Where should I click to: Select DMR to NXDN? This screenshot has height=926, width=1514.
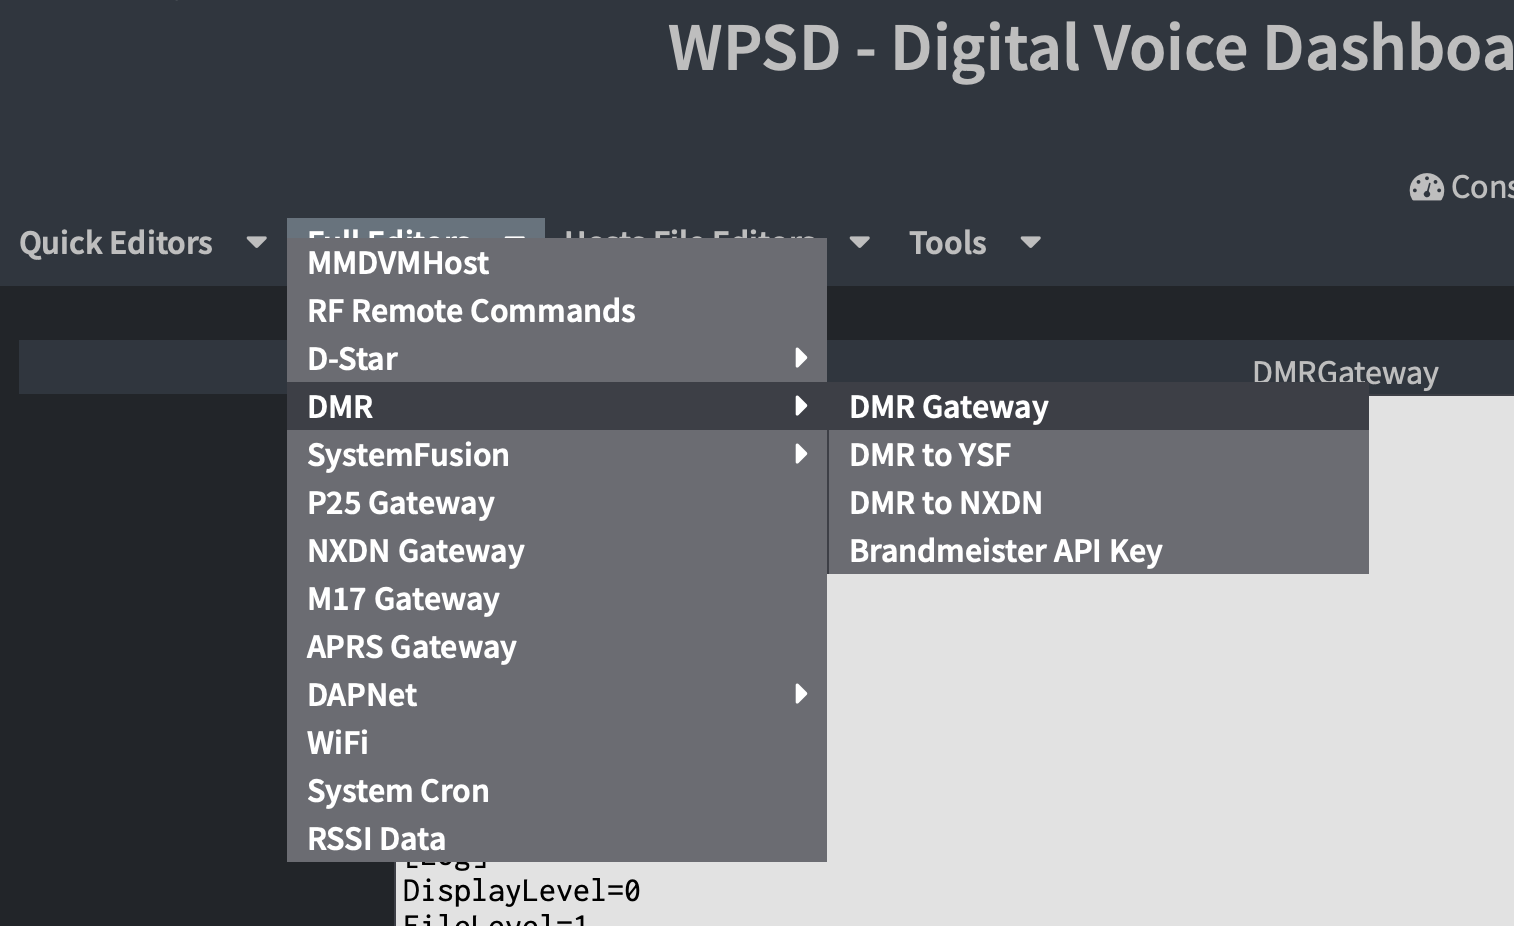945,503
